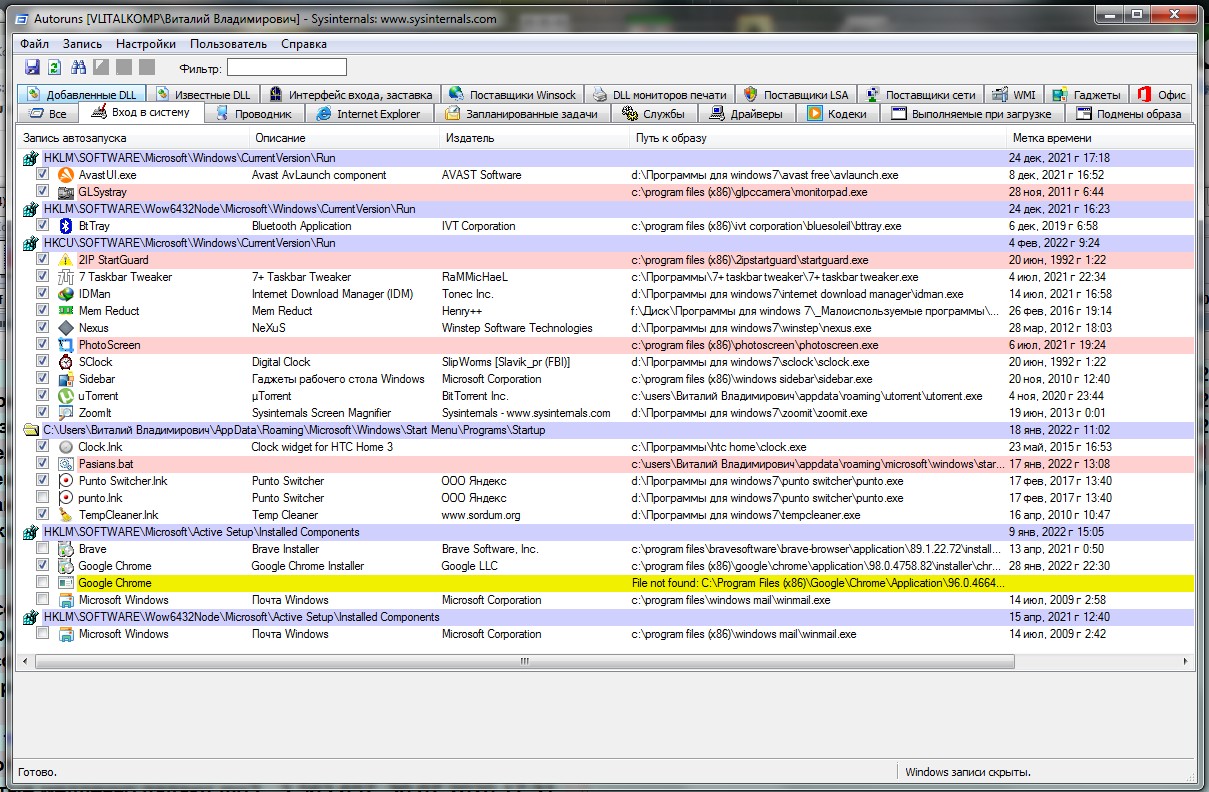Image resolution: width=1209 pixels, height=792 pixels.
Task: Open the Настройки menu
Action: coord(146,44)
